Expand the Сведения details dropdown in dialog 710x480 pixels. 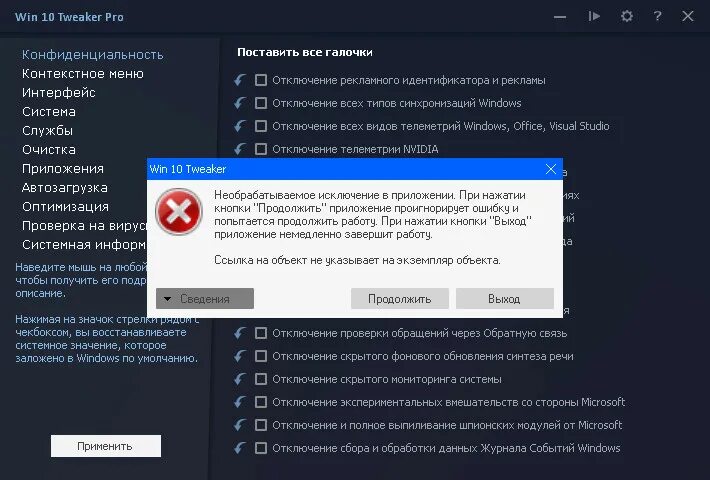pyautogui.click(x=205, y=299)
